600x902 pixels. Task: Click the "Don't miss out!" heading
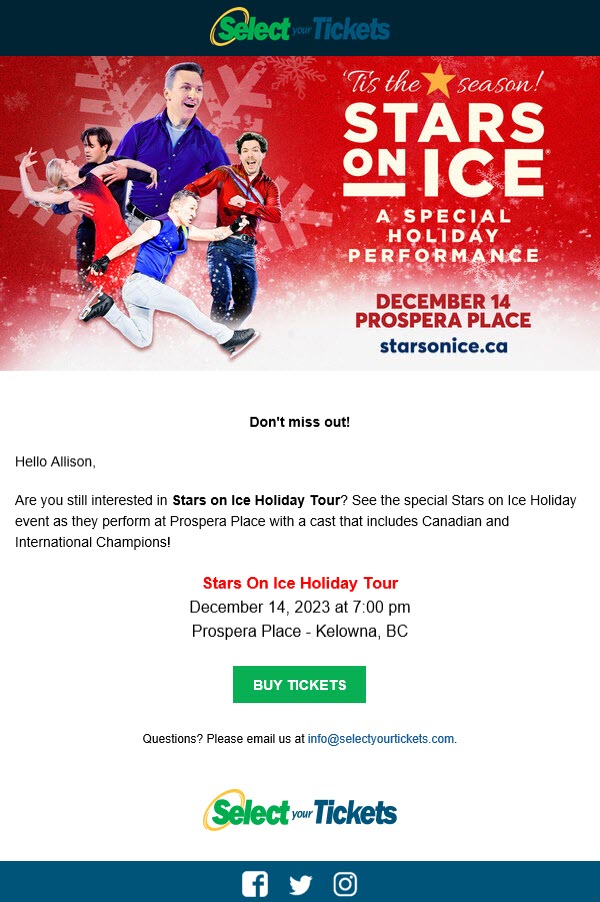click(x=300, y=422)
